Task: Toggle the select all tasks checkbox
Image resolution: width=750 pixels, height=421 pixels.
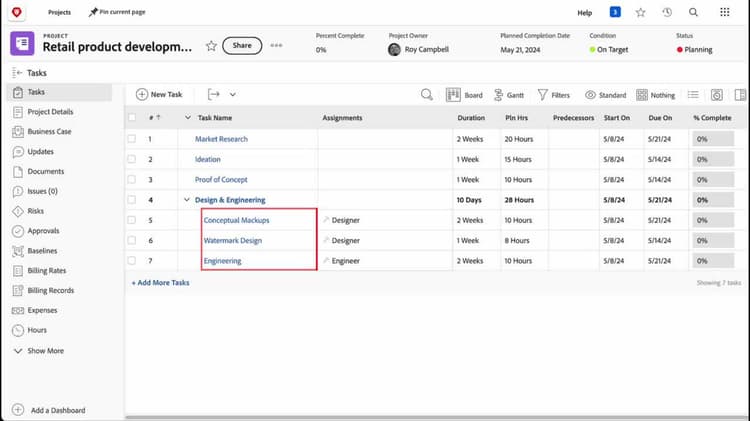Action: point(132,117)
